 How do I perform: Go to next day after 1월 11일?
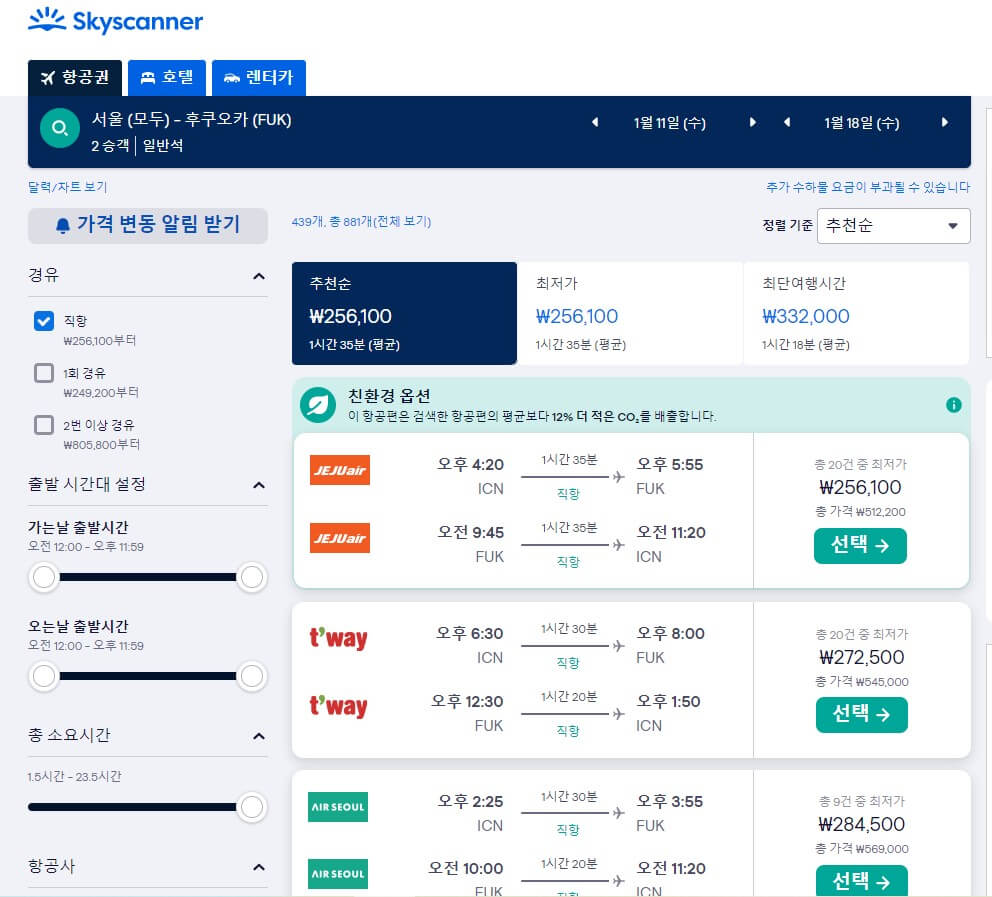pos(752,122)
